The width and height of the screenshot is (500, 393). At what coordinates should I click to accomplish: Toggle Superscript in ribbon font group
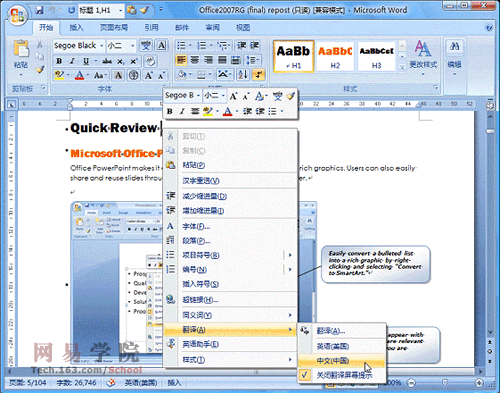point(133,61)
